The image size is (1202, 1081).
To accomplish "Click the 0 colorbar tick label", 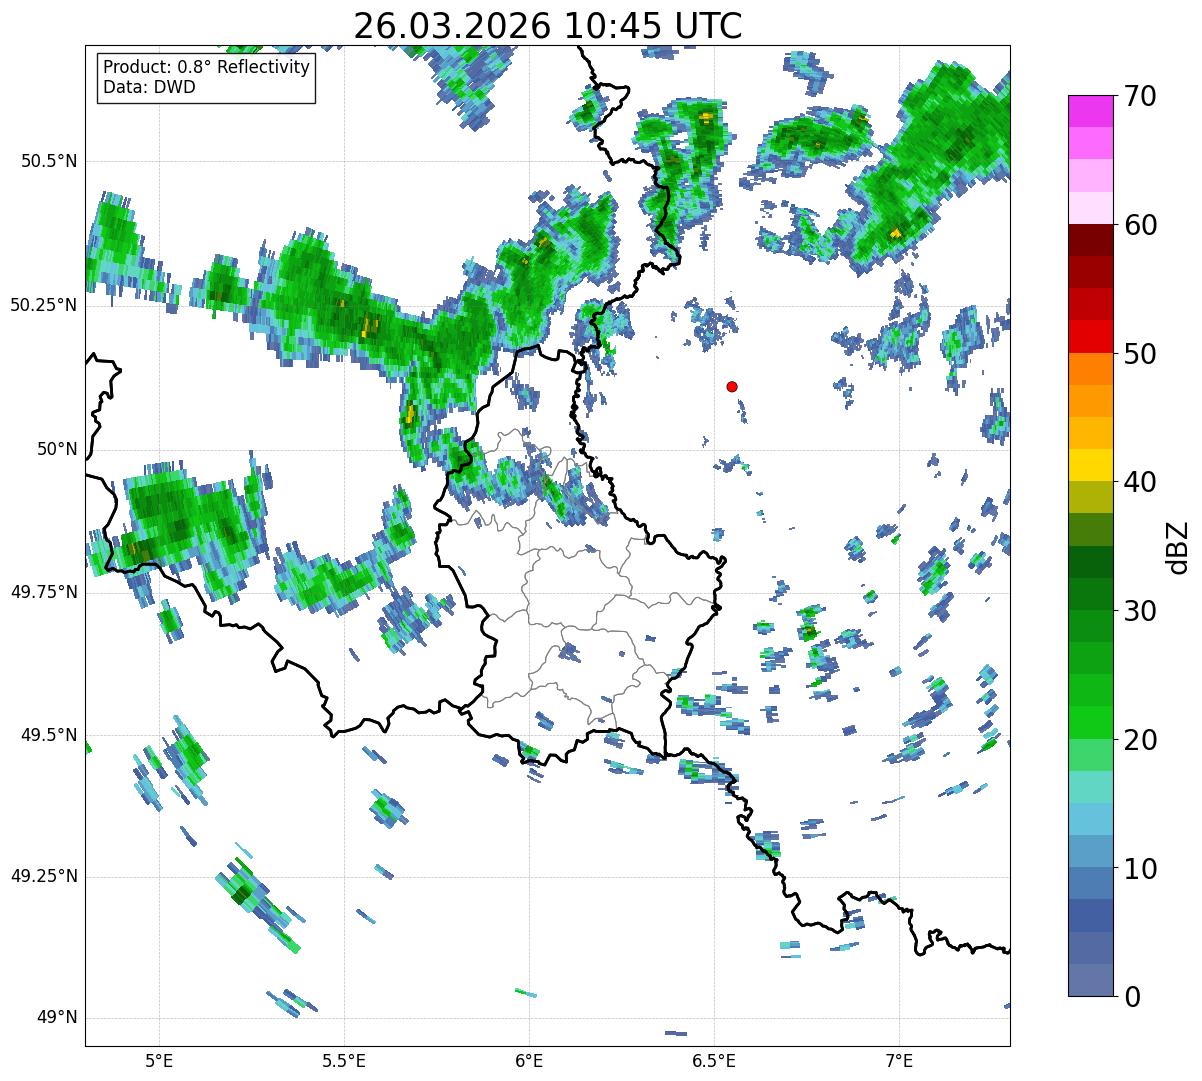I will [1132, 997].
